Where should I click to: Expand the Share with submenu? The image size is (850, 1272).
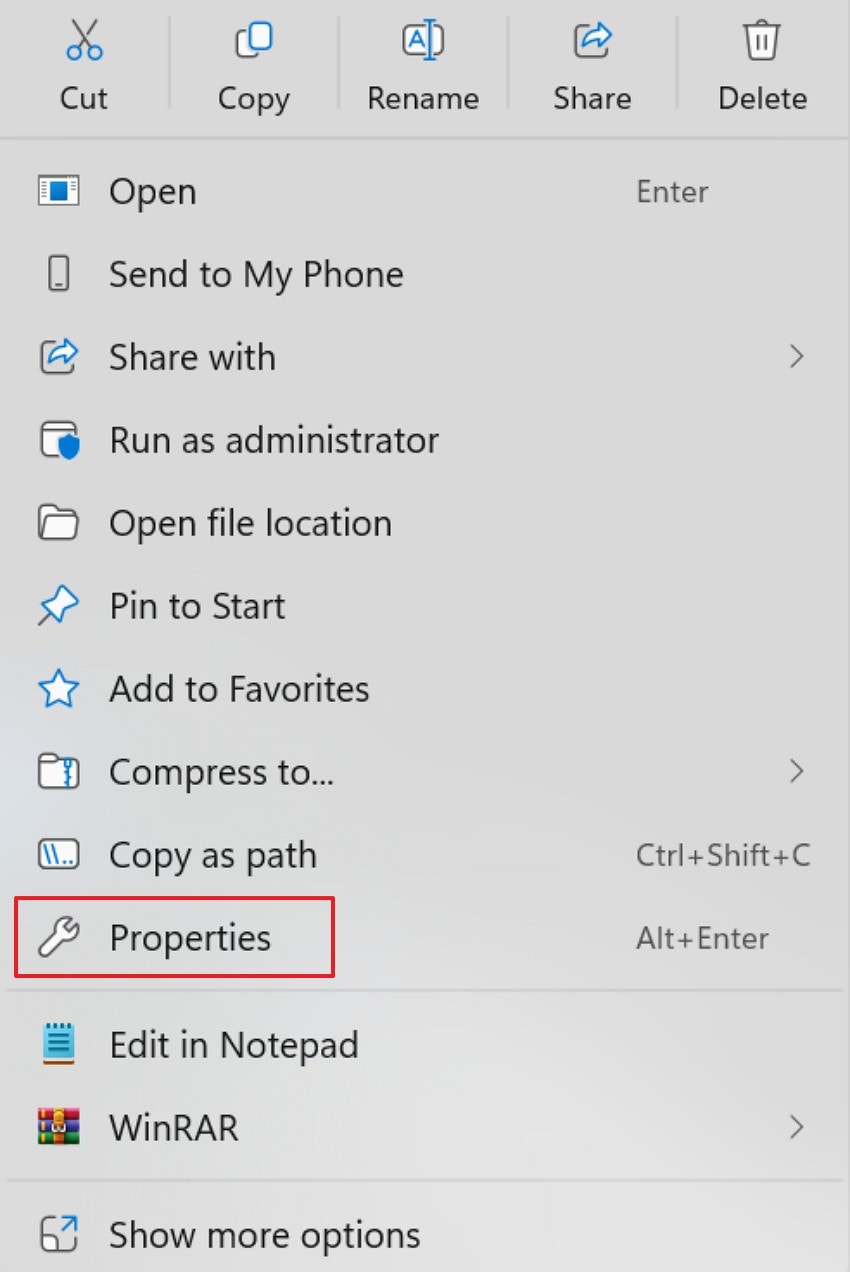[x=797, y=357]
